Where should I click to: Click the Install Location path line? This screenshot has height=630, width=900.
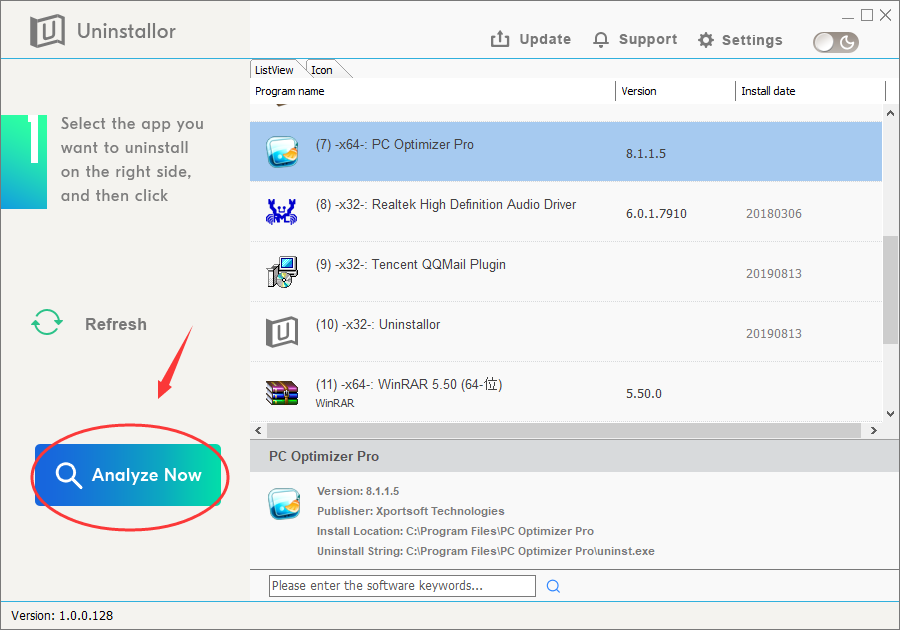pos(455,531)
